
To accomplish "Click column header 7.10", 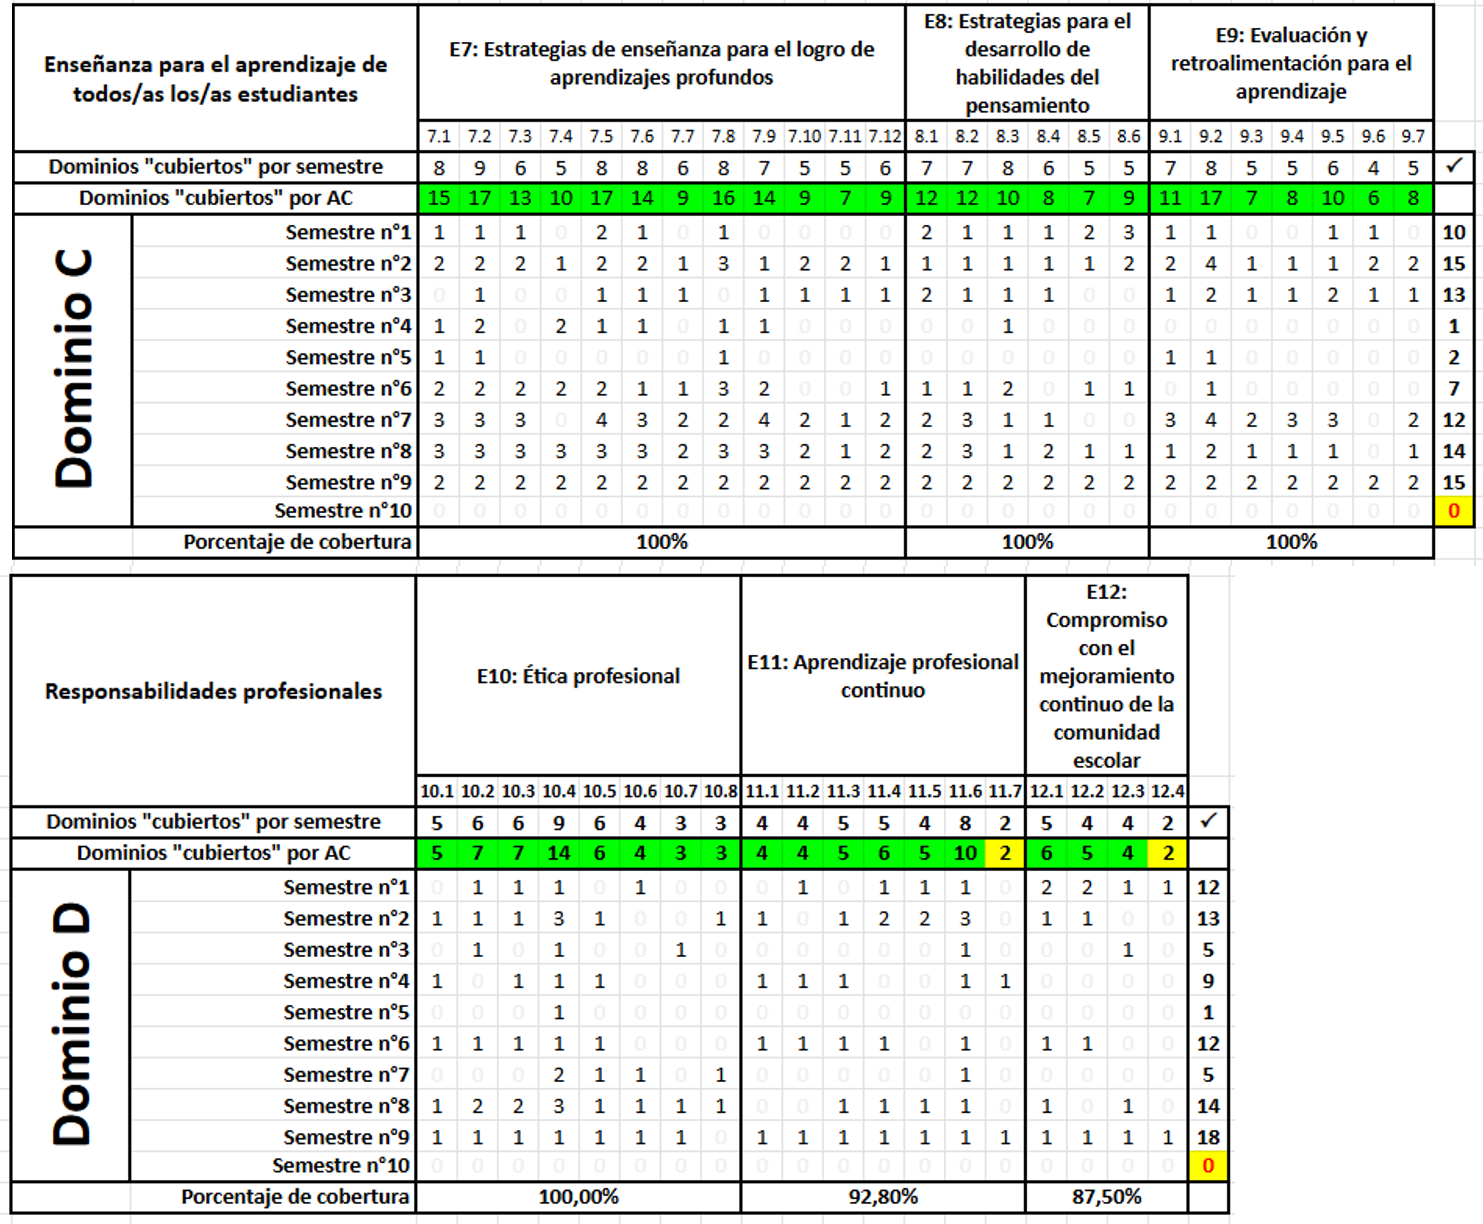I will point(804,136).
